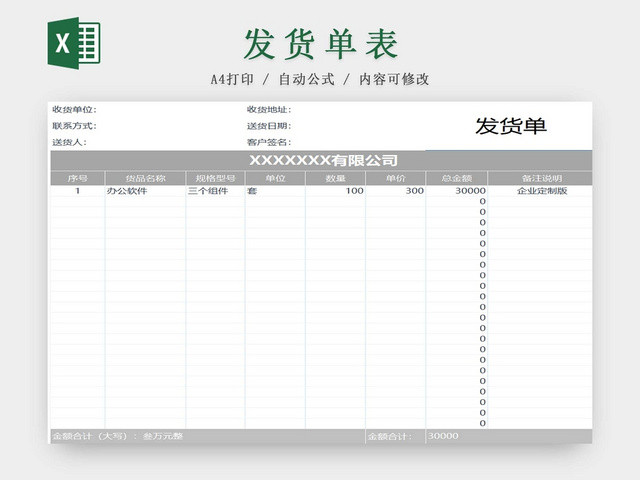Click the 自动公式 subtitle text
This screenshot has width=640, height=480.
[x=307, y=79]
